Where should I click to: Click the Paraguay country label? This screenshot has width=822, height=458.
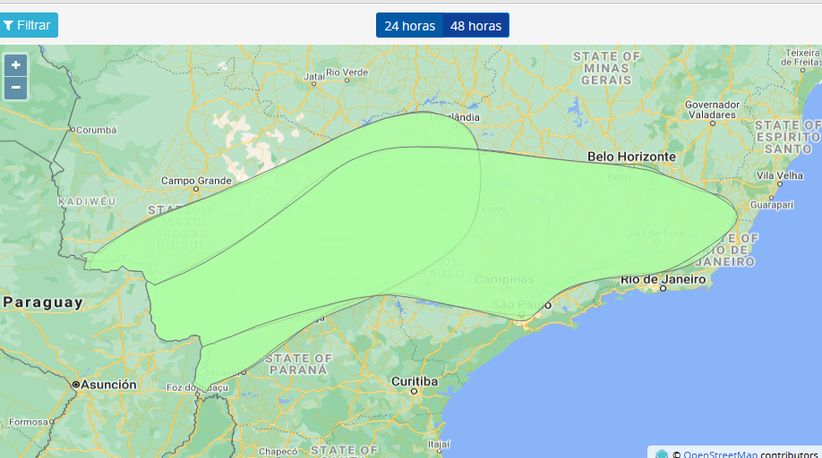point(42,302)
